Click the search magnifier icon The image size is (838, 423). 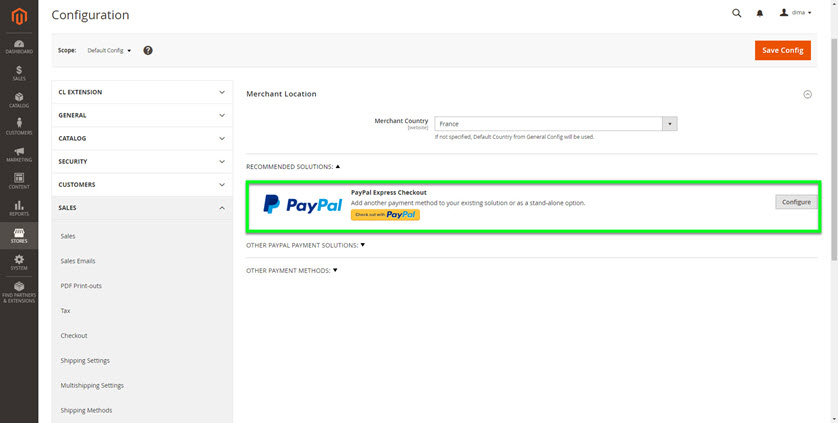pyautogui.click(x=736, y=13)
